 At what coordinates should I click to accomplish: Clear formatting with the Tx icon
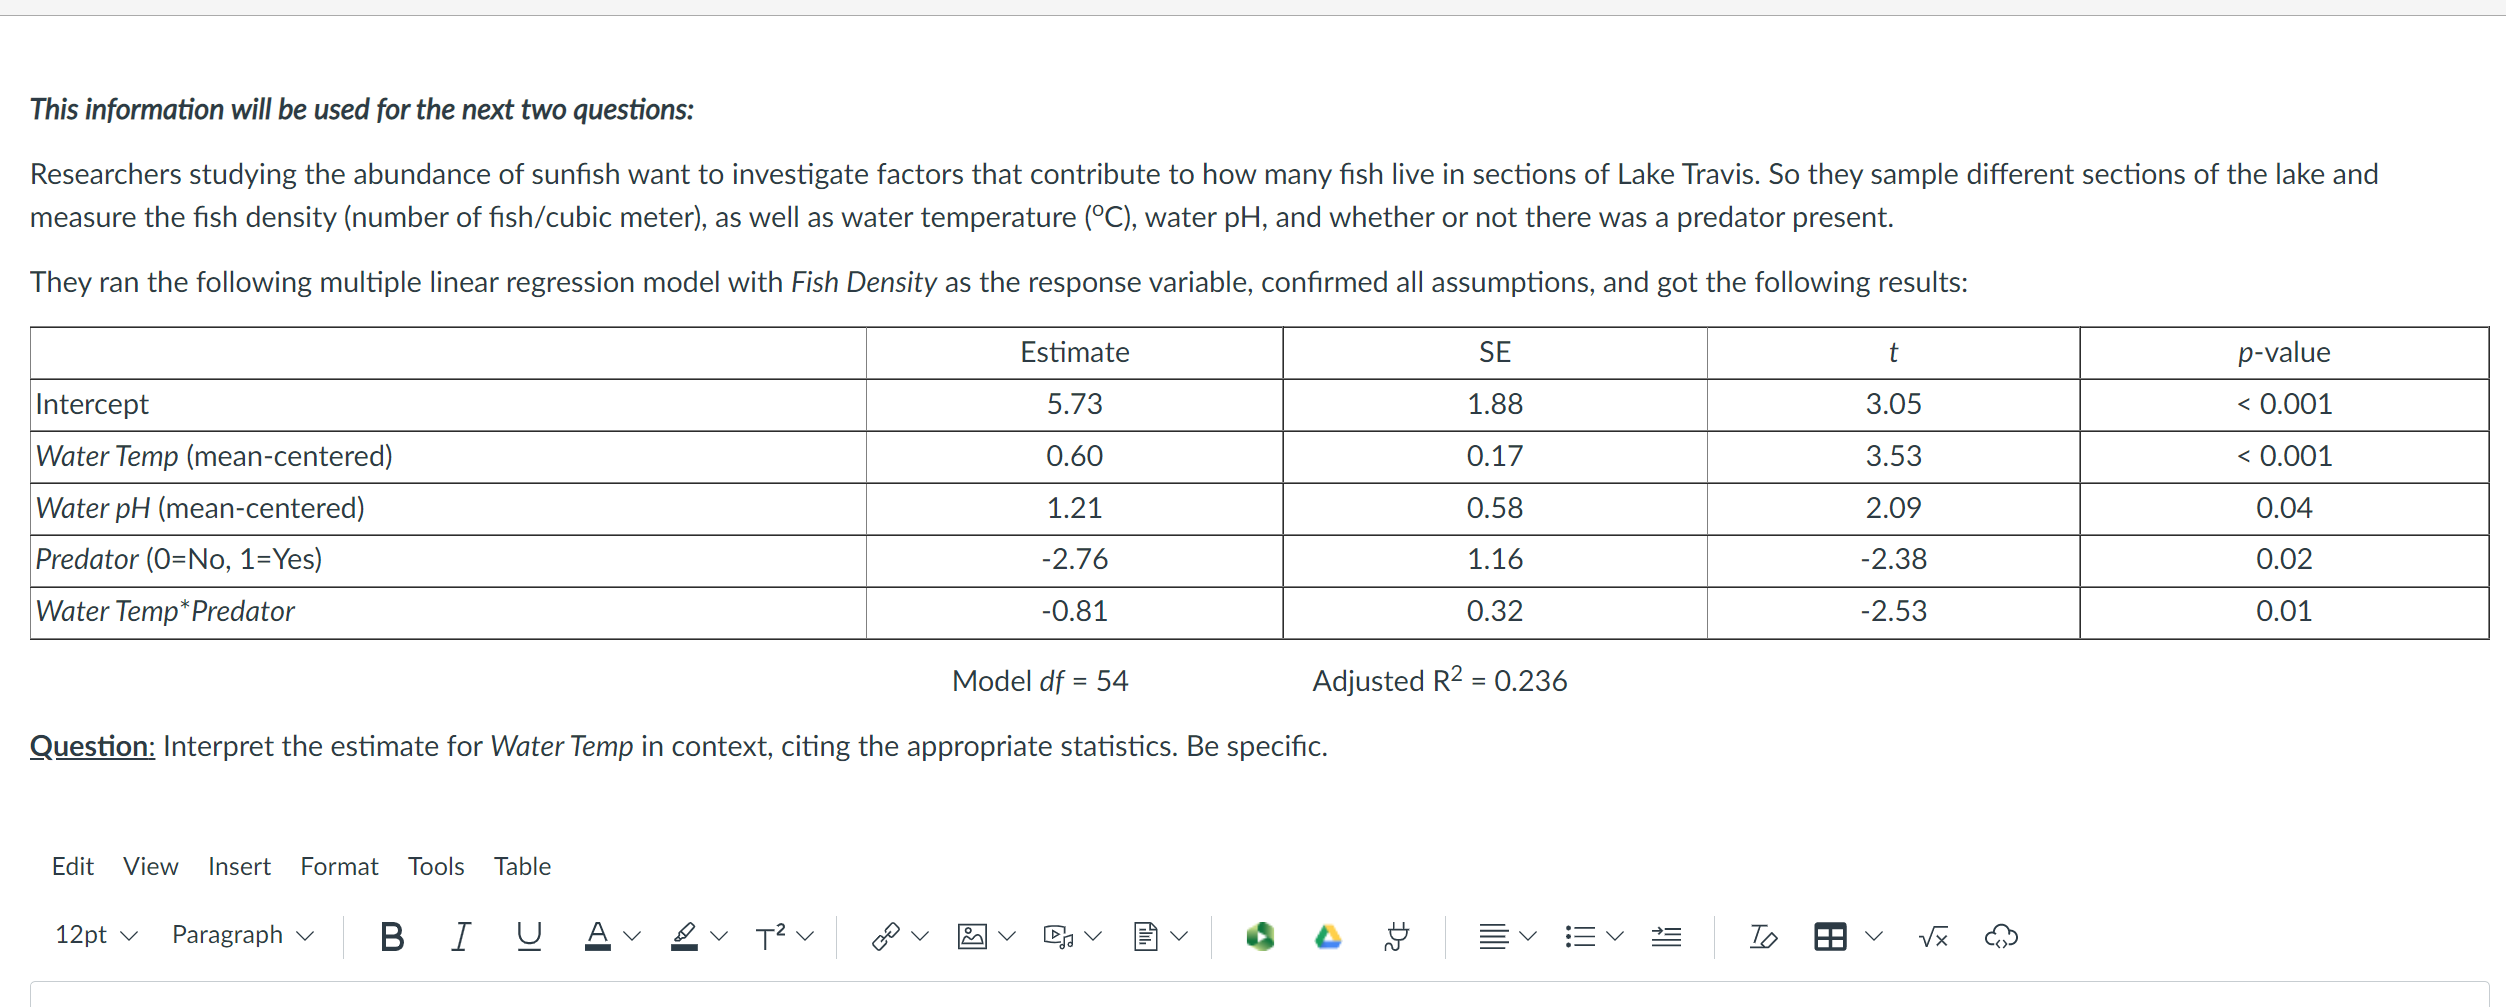coord(1763,937)
